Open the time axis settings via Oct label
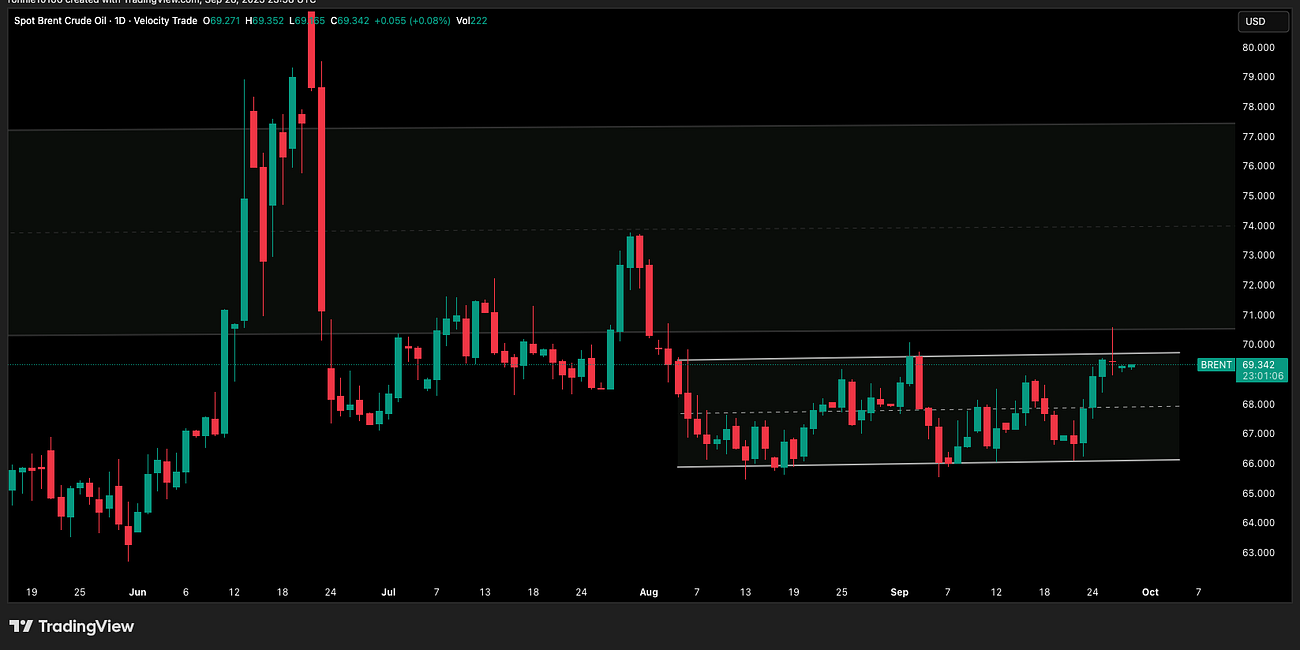Viewport: 1300px width, 650px height. 1149,592
